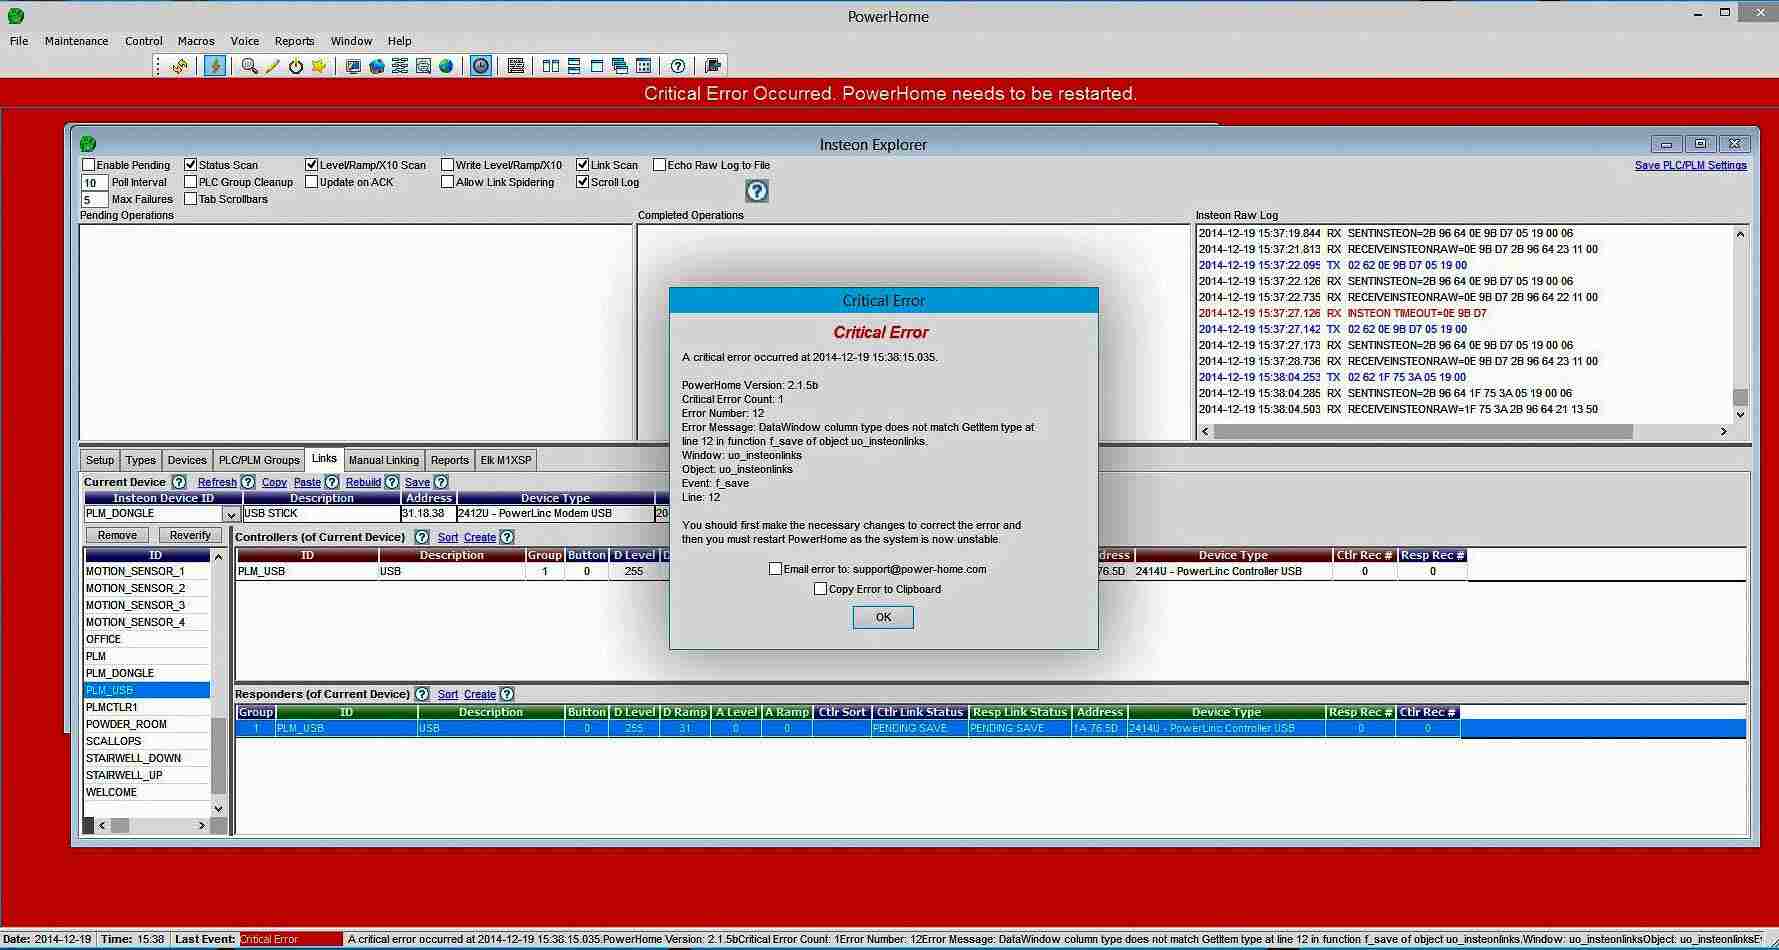1779x950 pixels.
Task: Click the yellow star toolbar icon
Action: click(x=319, y=66)
